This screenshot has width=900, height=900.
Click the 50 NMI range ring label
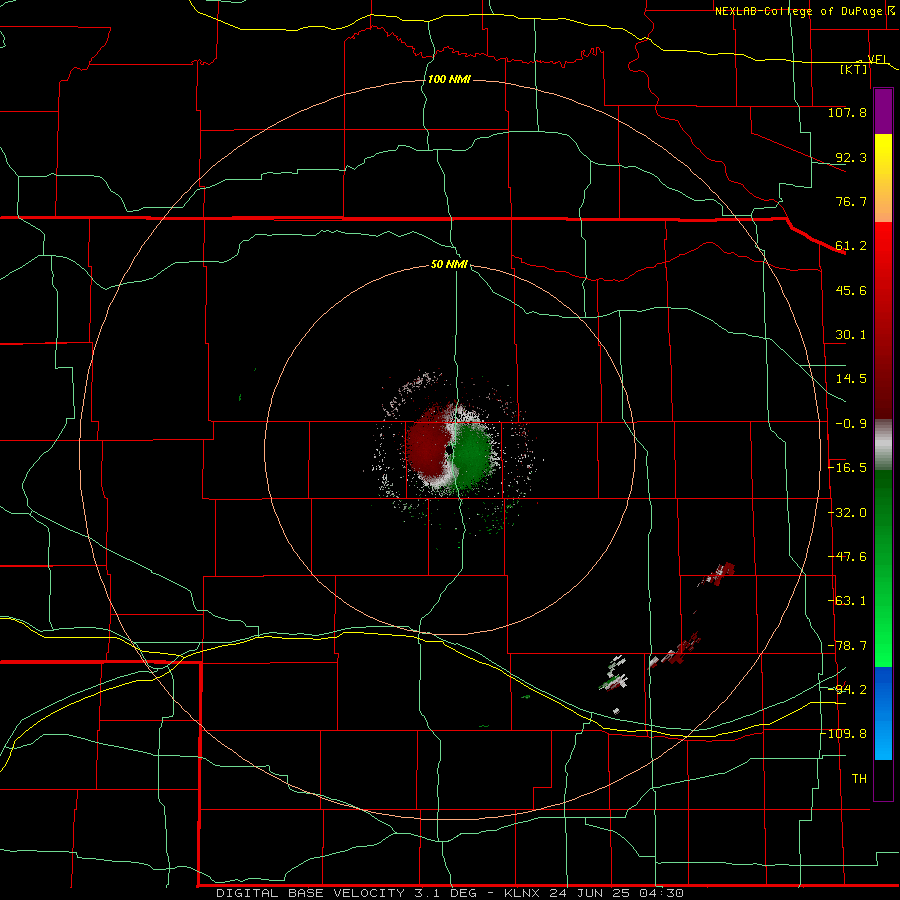click(449, 265)
